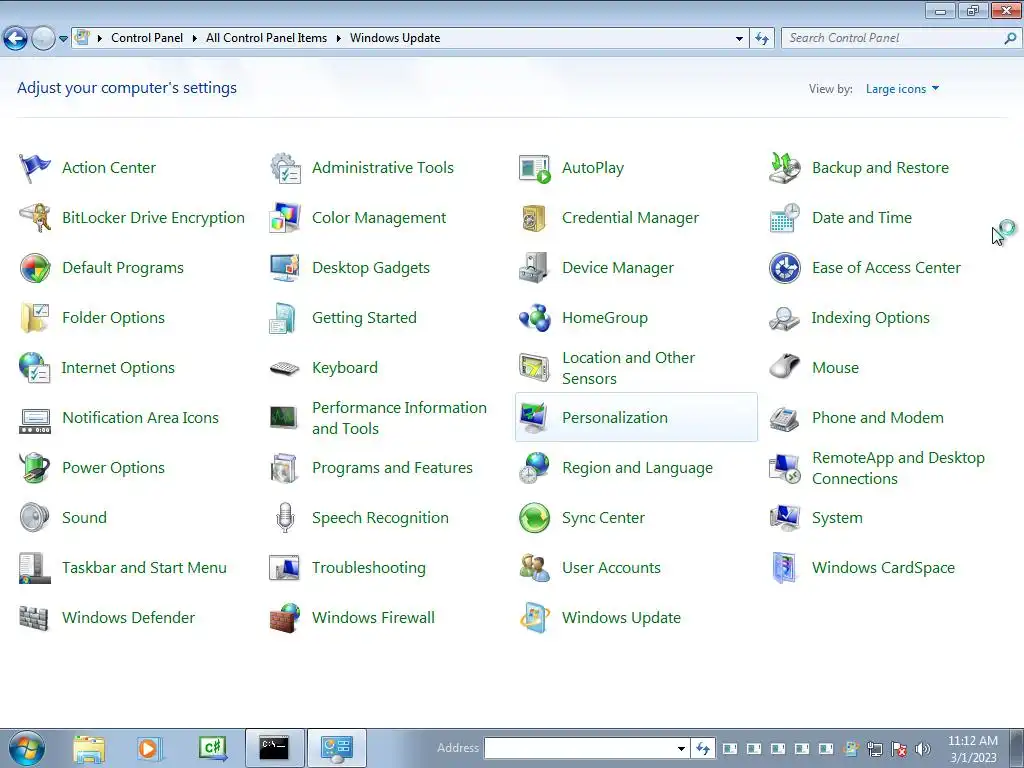
Task: Refresh the Control Panel address bar
Action: tap(762, 39)
